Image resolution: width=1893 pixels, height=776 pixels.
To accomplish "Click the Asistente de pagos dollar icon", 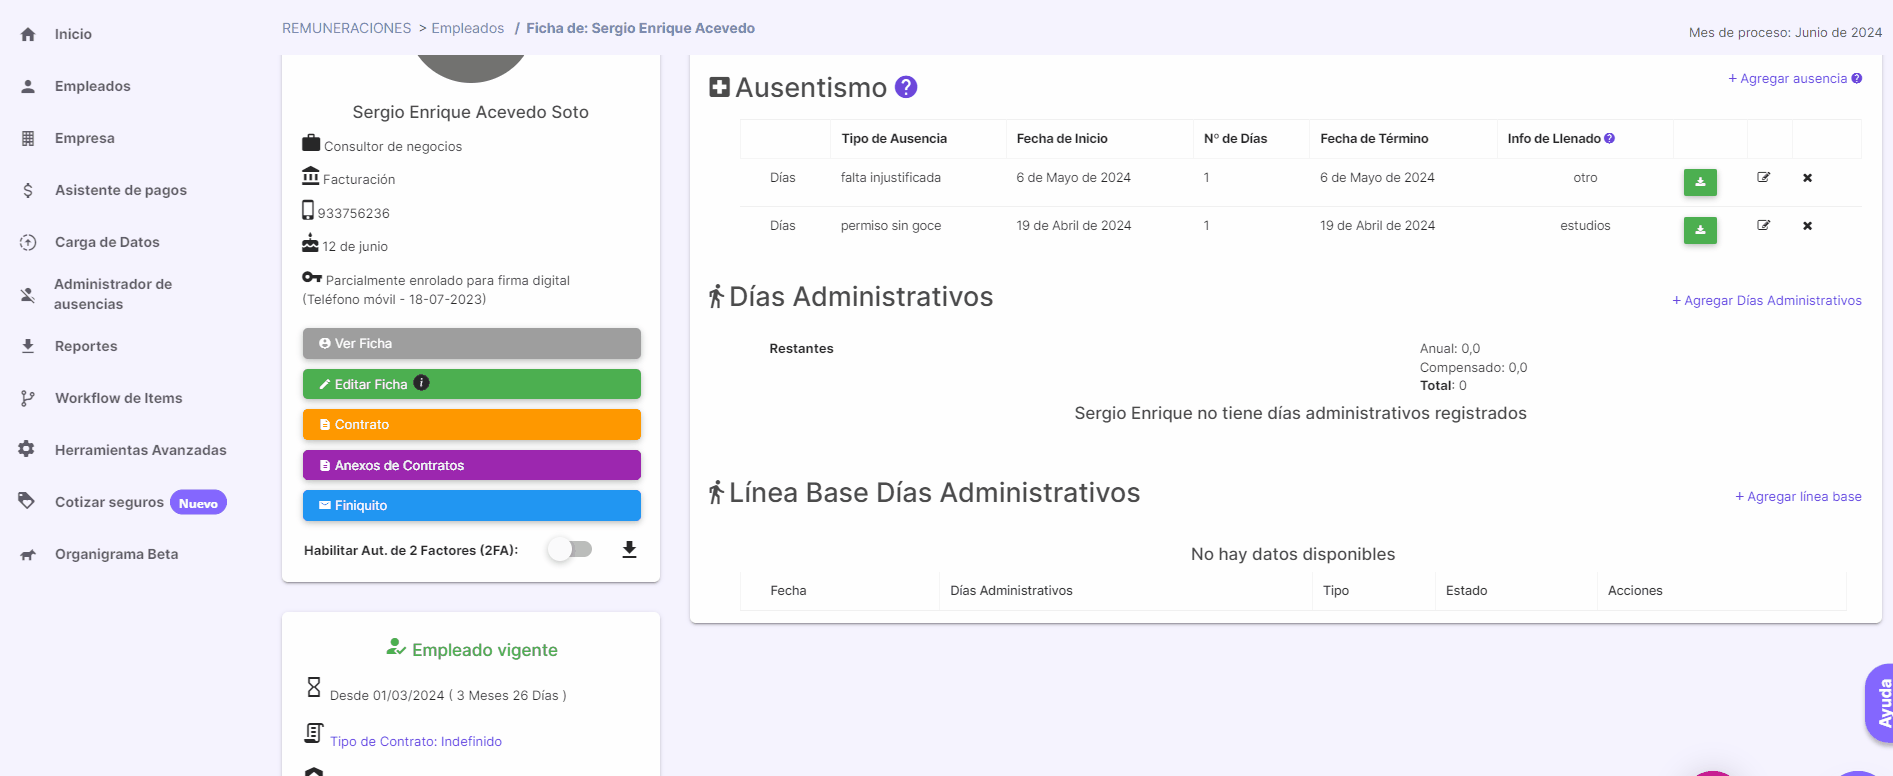I will coord(28,190).
